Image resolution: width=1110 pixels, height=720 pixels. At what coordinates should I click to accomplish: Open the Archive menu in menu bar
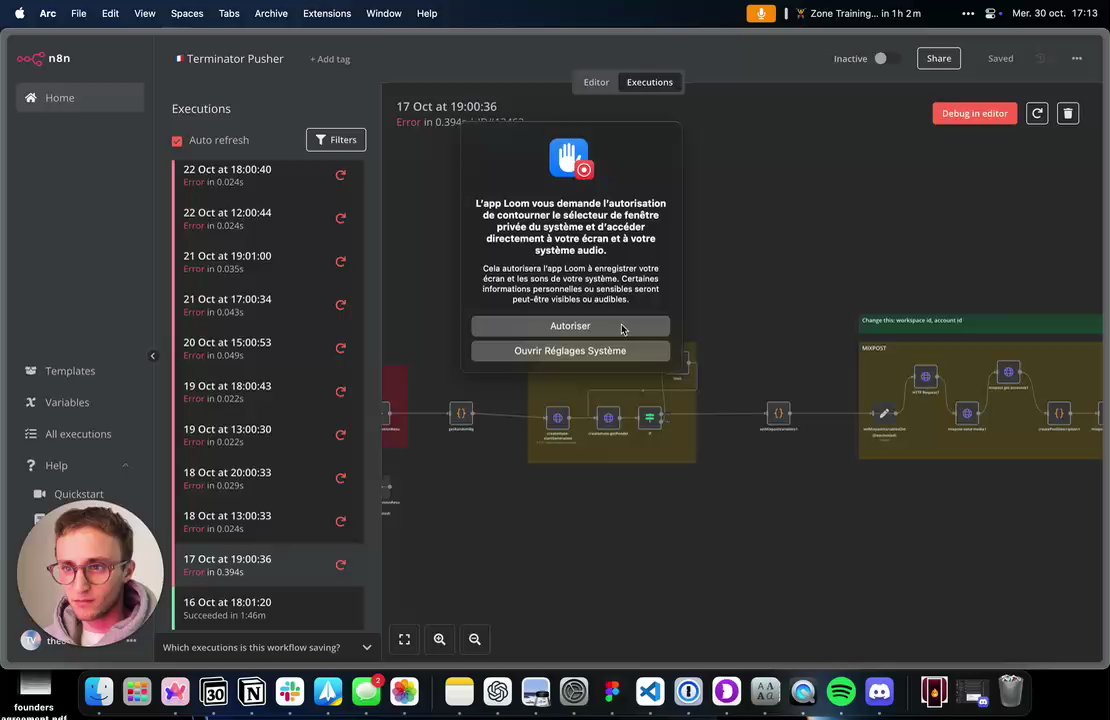pyautogui.click(x=271, y=13)
